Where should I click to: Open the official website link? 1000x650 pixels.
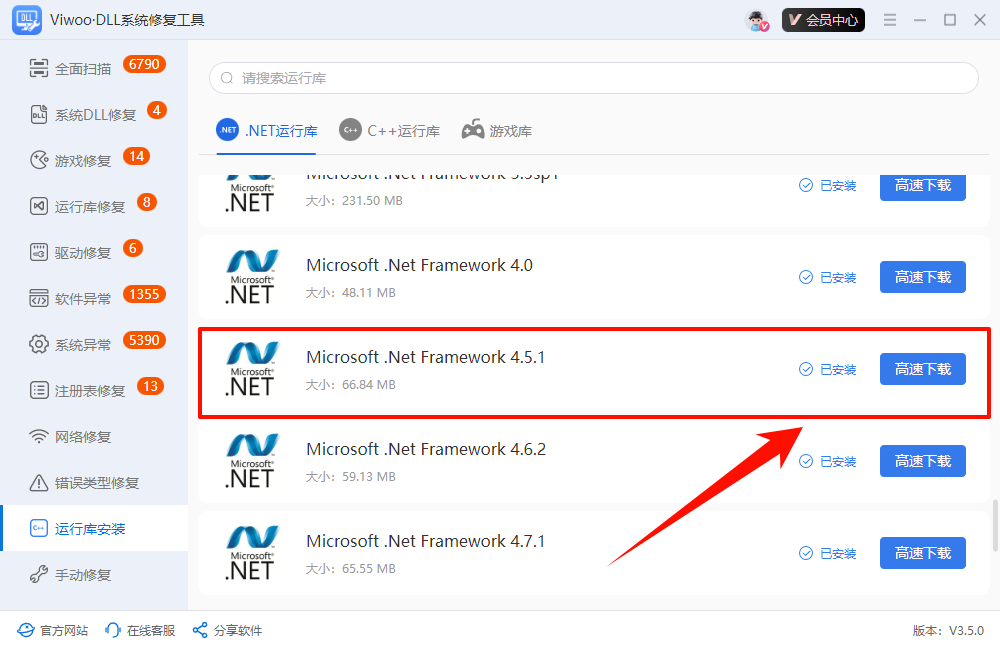point(53,631)
